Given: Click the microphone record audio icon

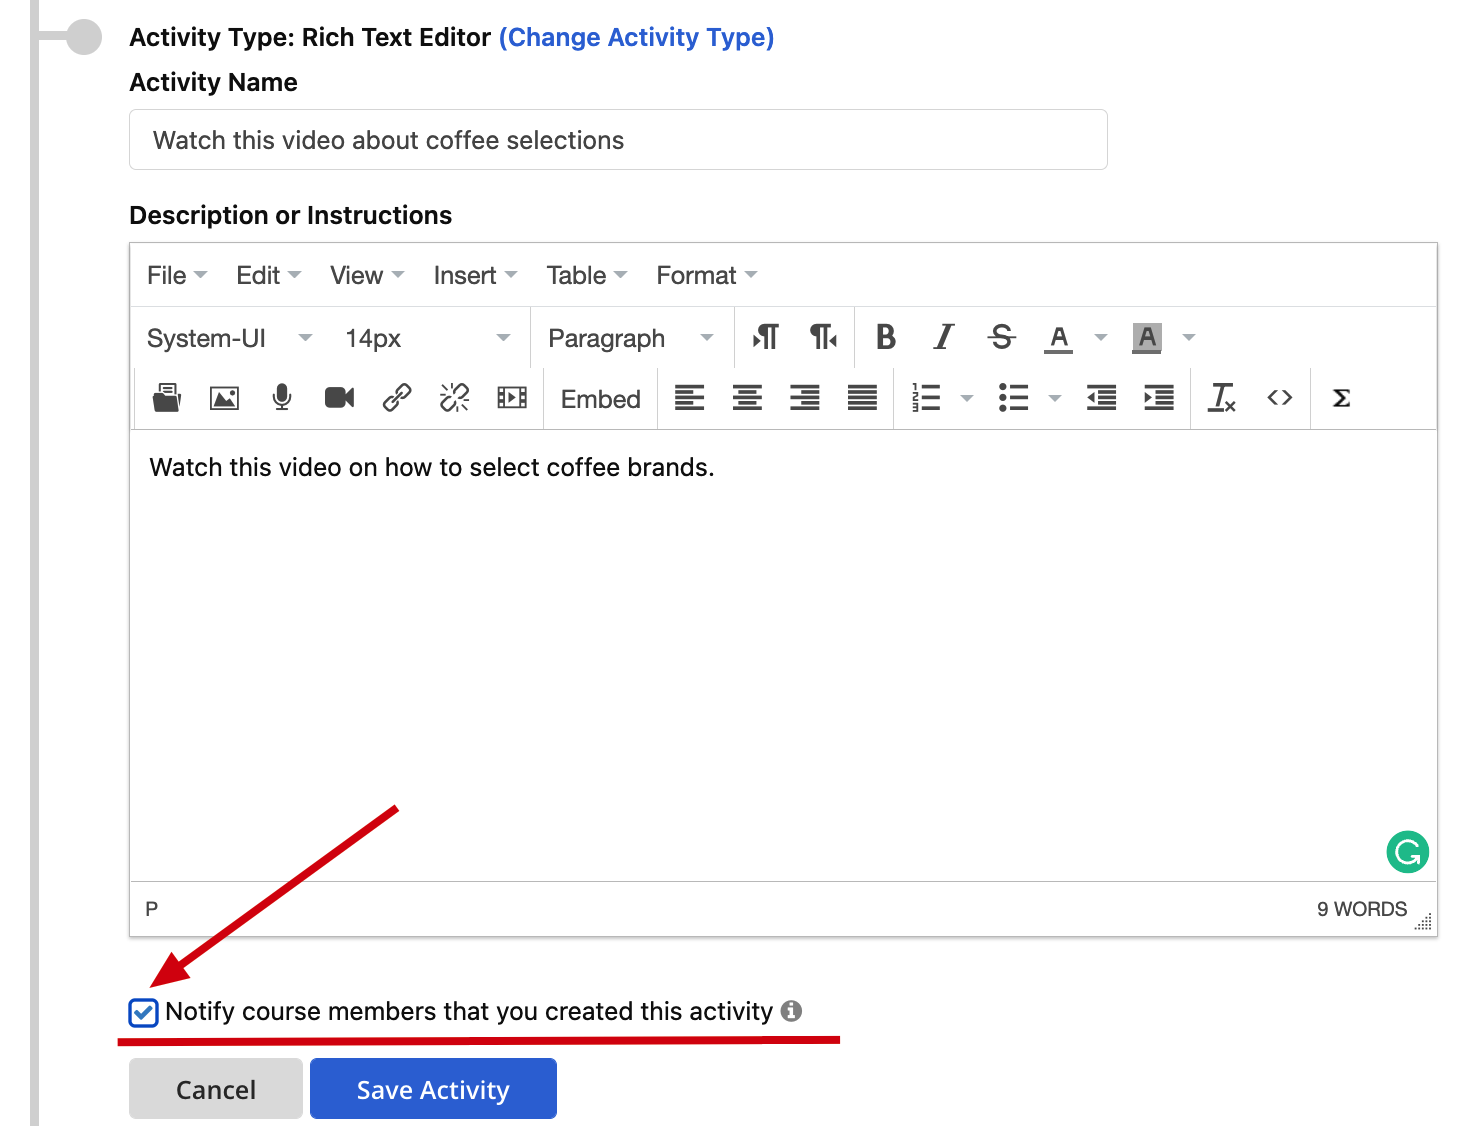Looking at the screenshot, I should pos(282,398).
